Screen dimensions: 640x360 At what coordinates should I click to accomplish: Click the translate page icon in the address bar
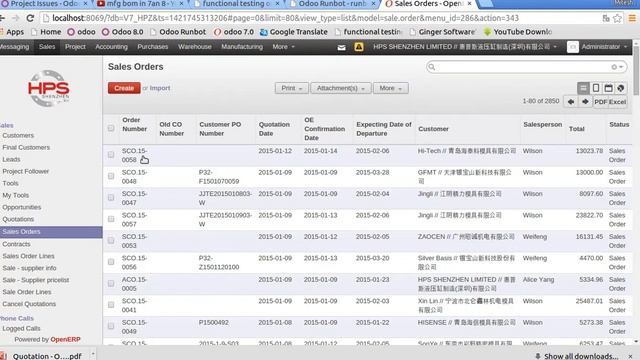click(x=606, y=18)
